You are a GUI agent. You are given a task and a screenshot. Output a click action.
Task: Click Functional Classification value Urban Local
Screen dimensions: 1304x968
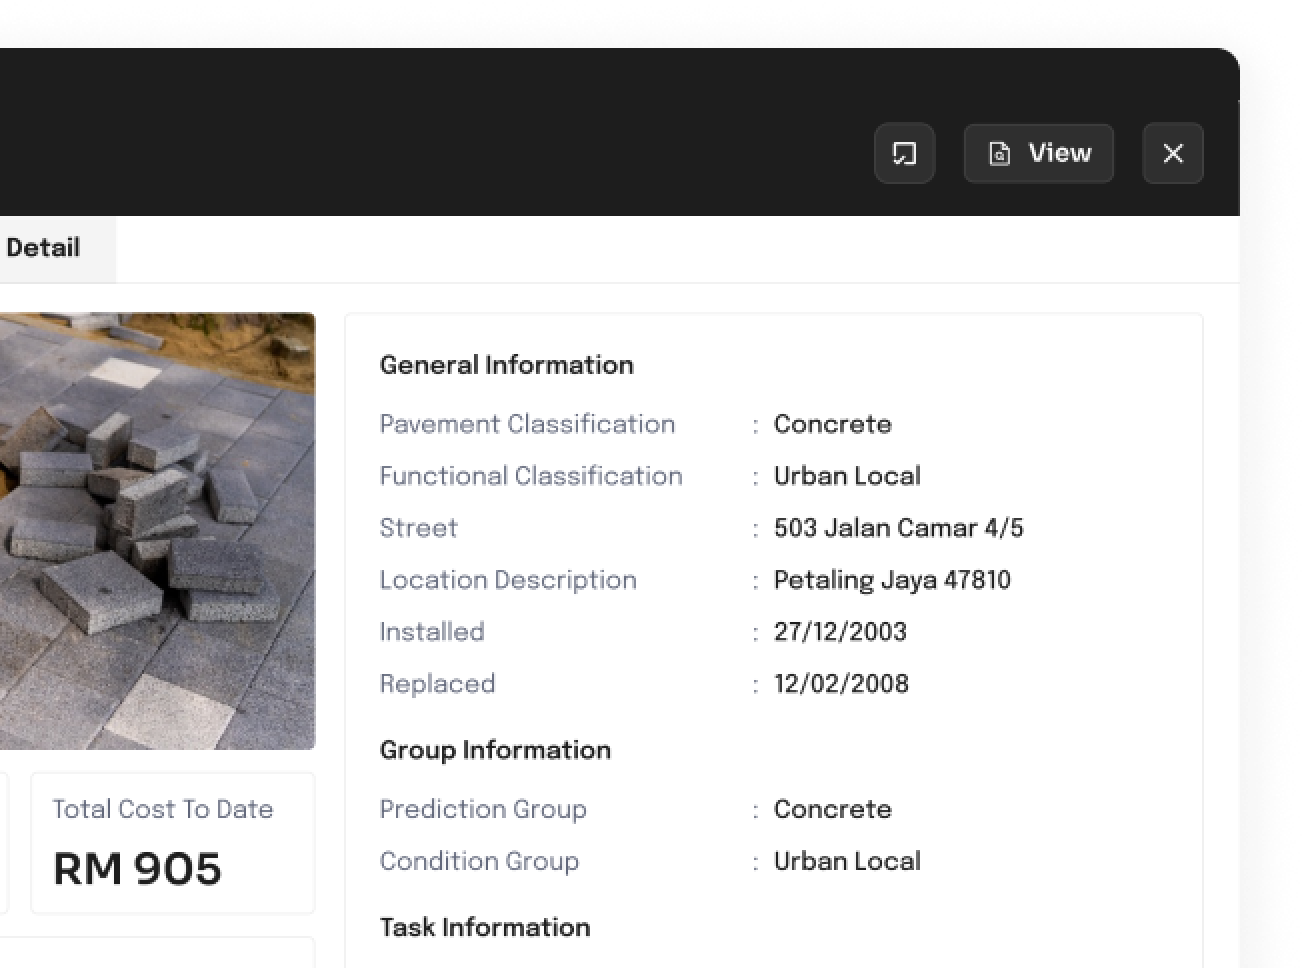[847, 476]
